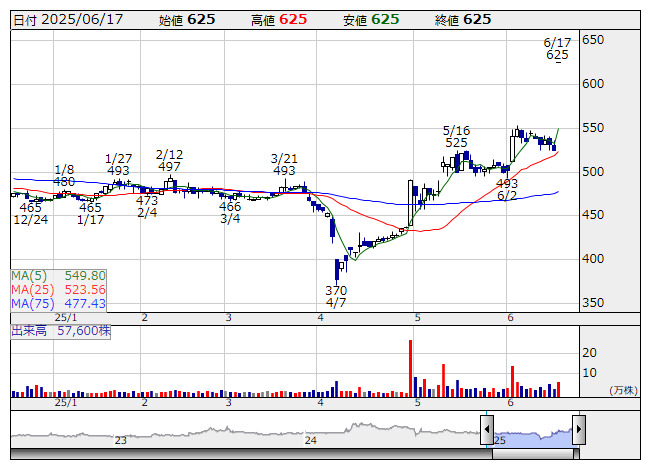Select the MA(75) 477.43 legend entry
This screenshot has height=470, width=653.
tap(58, 303)
